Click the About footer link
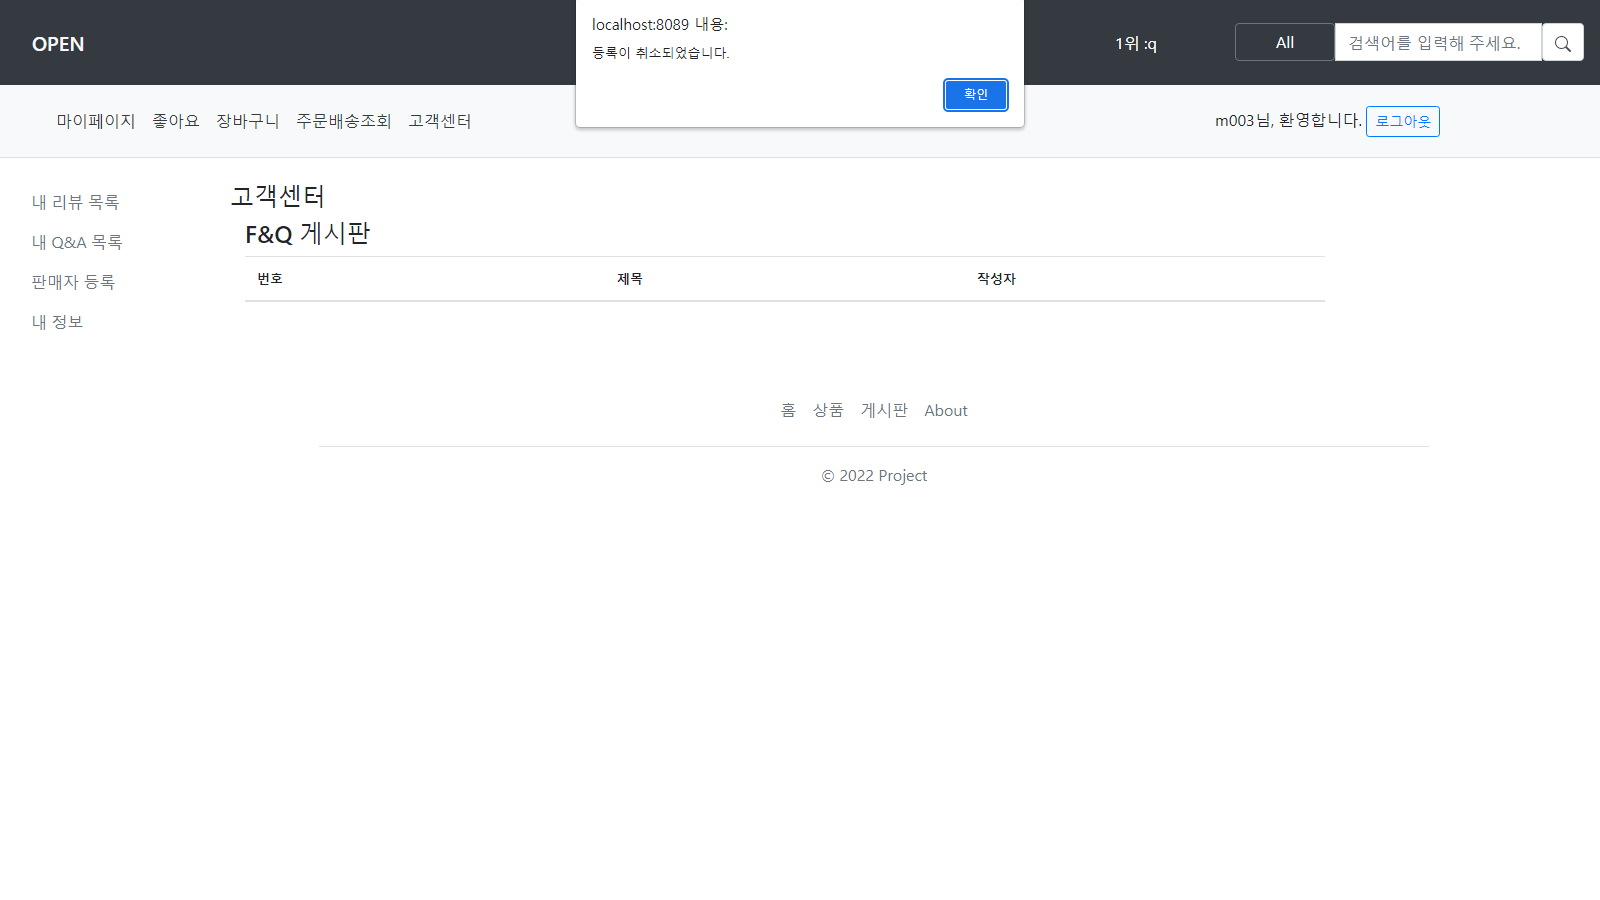The height and width of the screenshot is (900, 1600). (945, 410)
